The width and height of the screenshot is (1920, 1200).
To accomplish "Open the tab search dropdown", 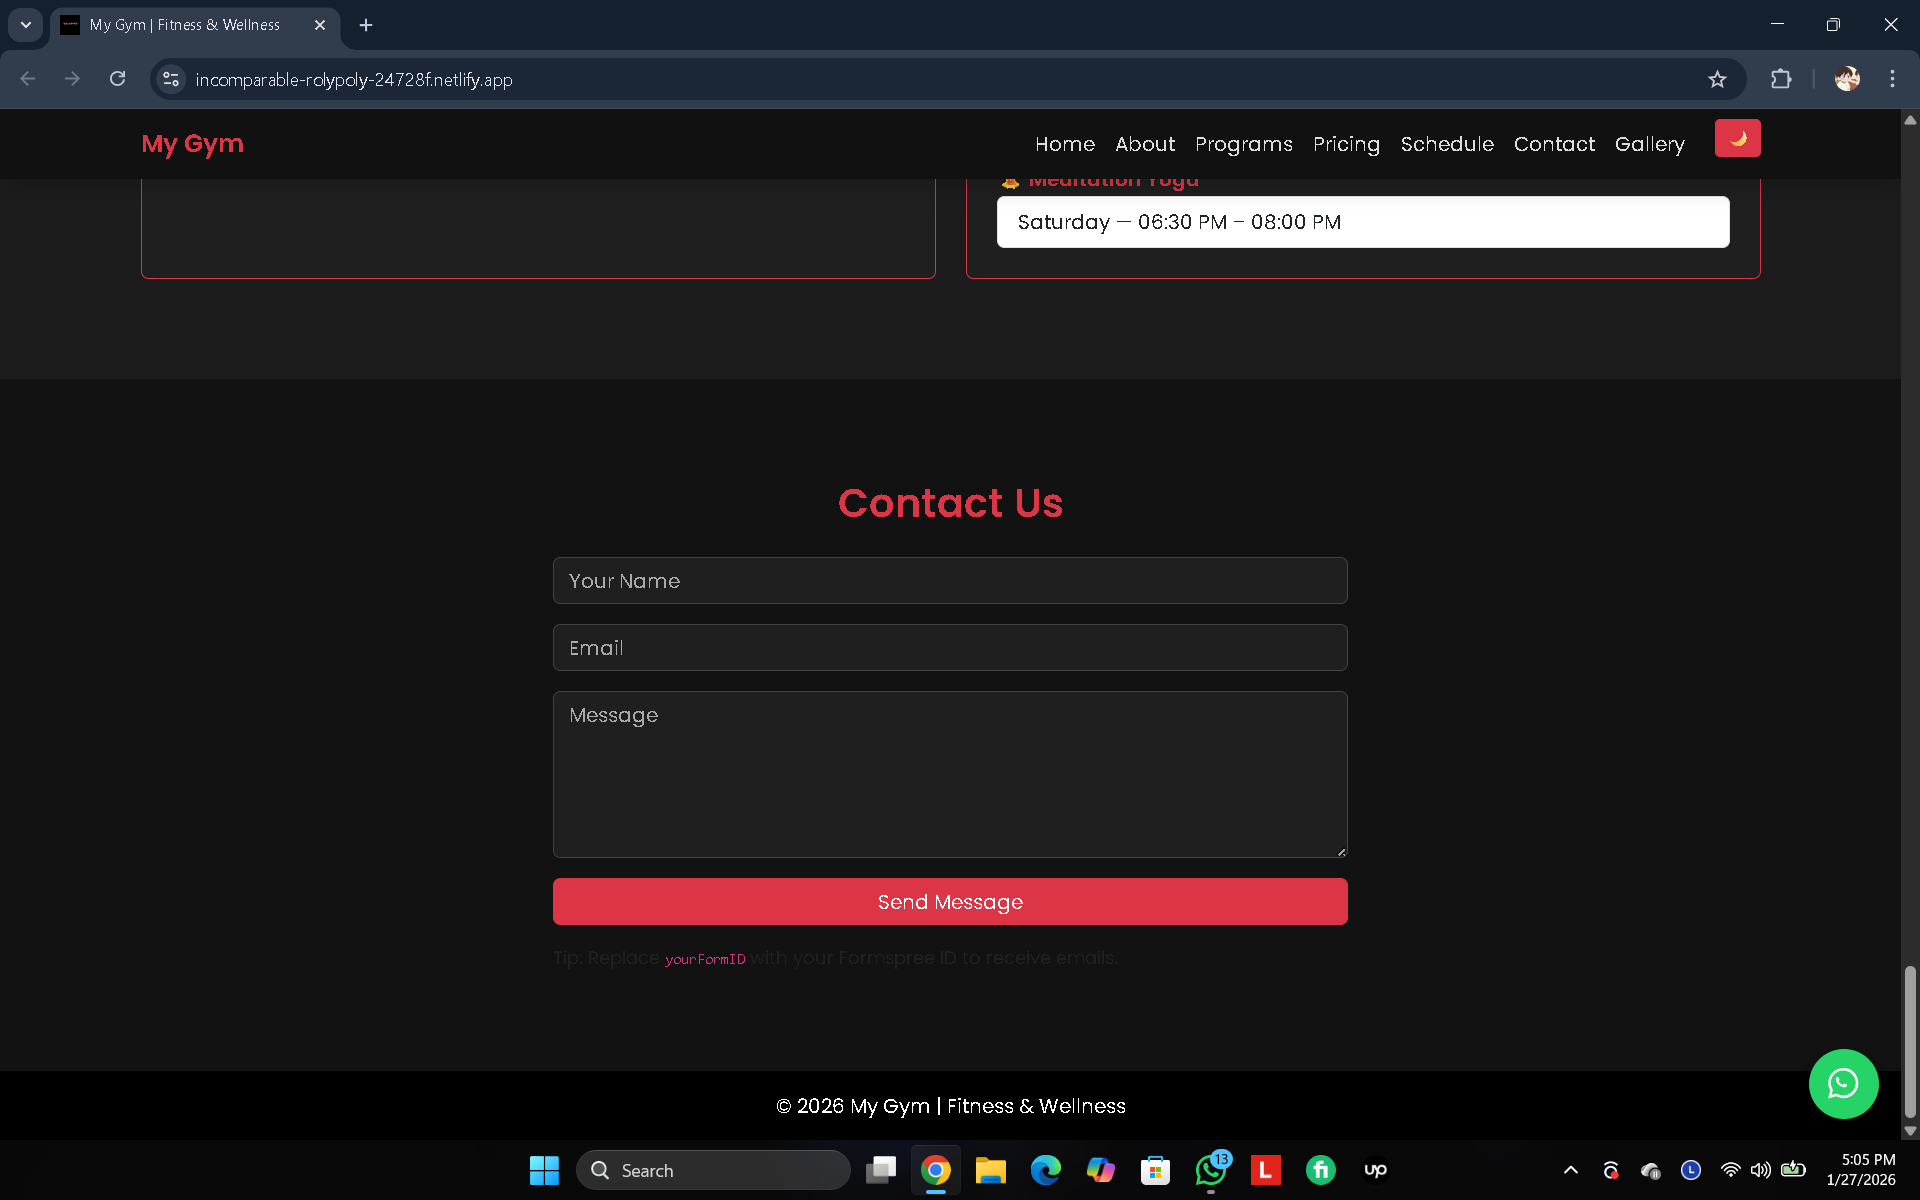I will pos(25,25).
